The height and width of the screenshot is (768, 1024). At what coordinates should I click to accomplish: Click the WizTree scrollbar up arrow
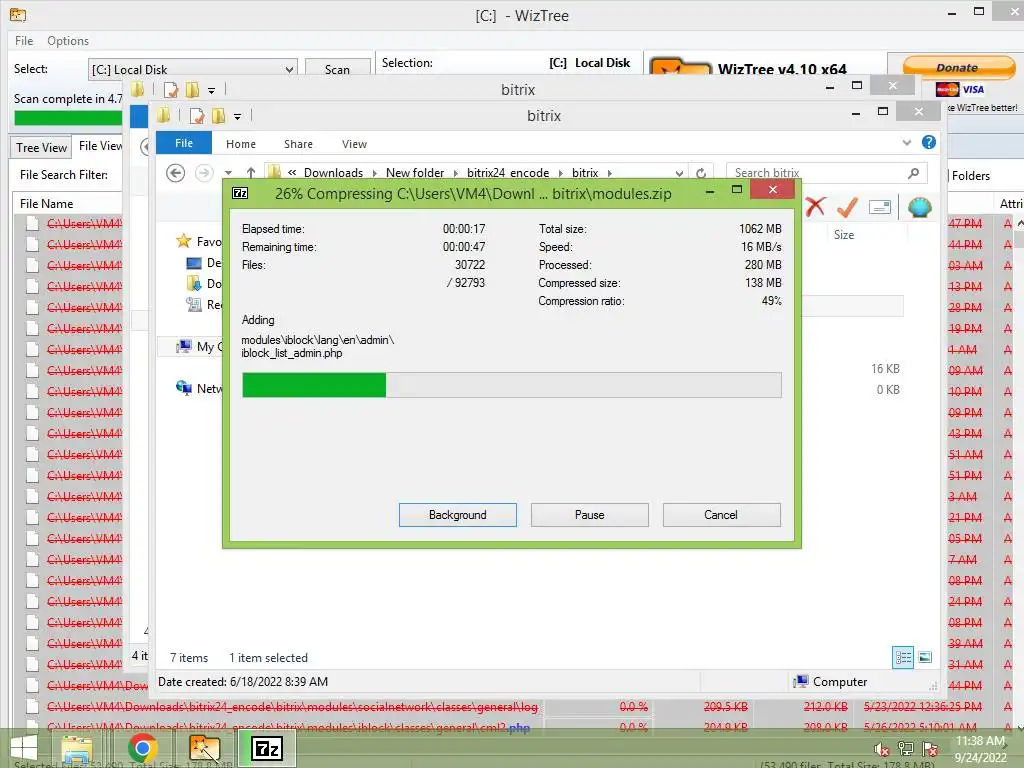1019,223
